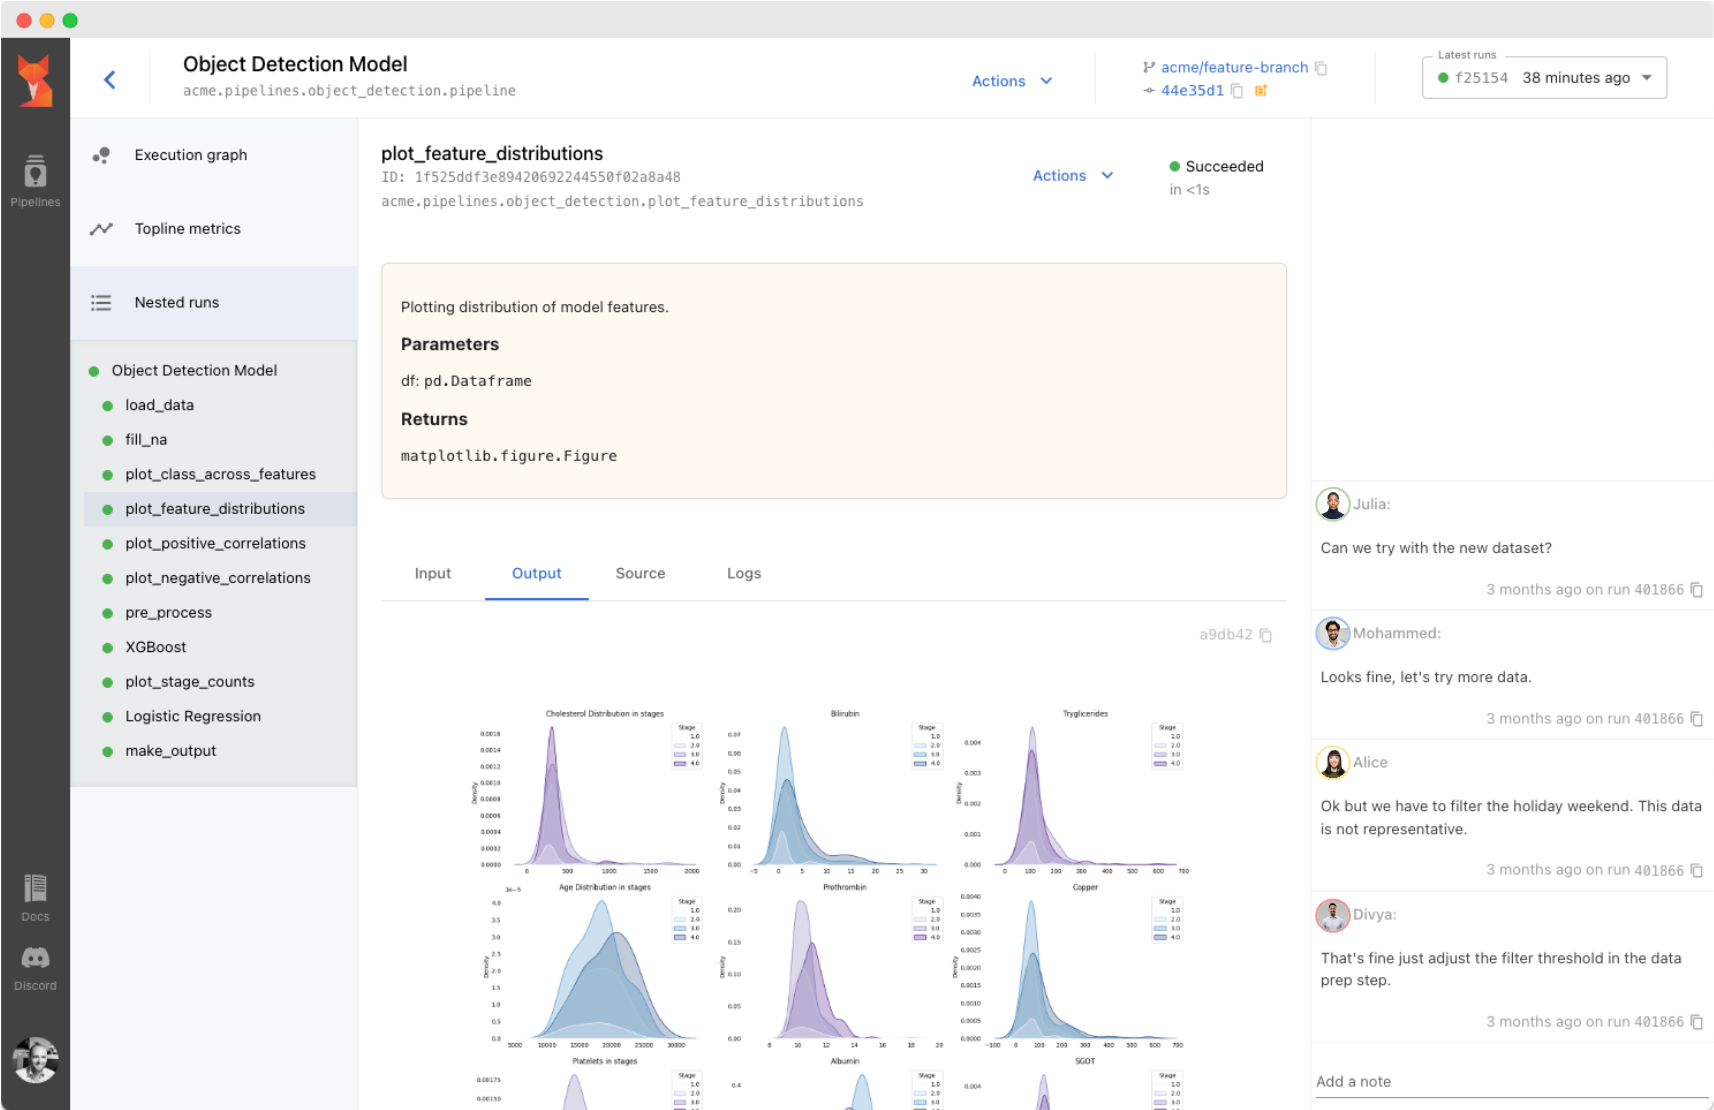Viewport: 1714px width, 1110px height.
Task: Select the XGBoost run in Nested runs
Action: (155, 646)
